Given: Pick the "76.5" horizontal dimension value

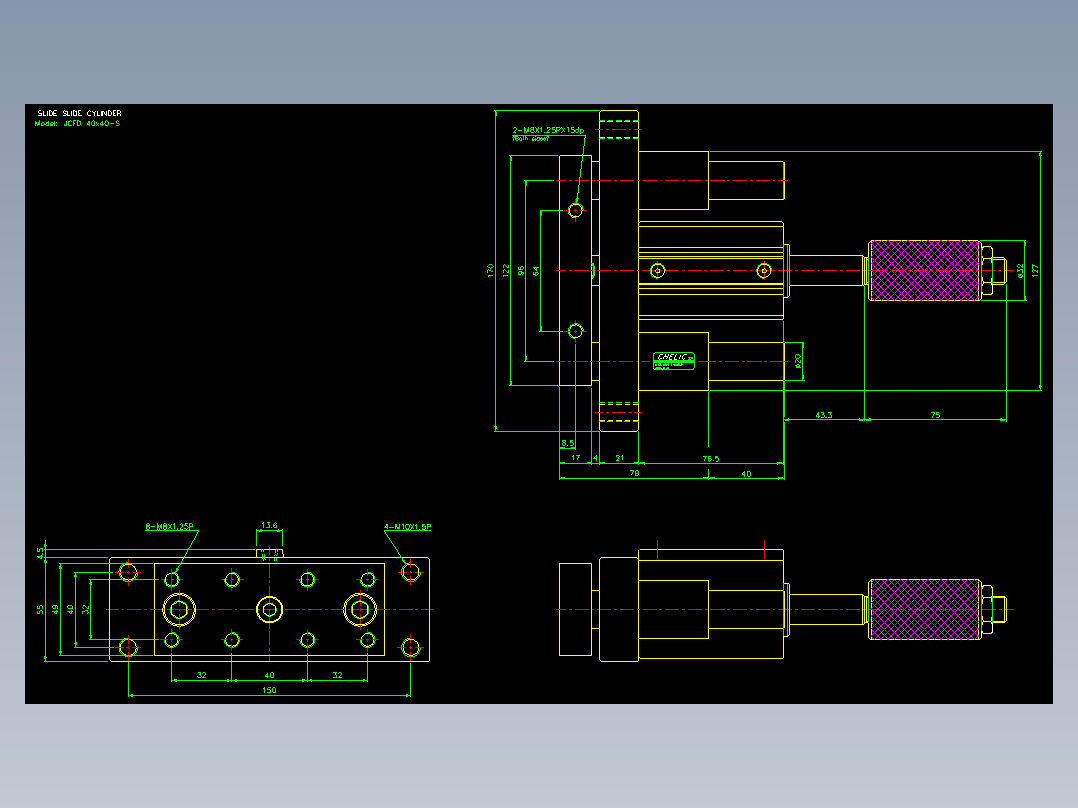Looking at the screenshot, I should click(x=711, y=459).
